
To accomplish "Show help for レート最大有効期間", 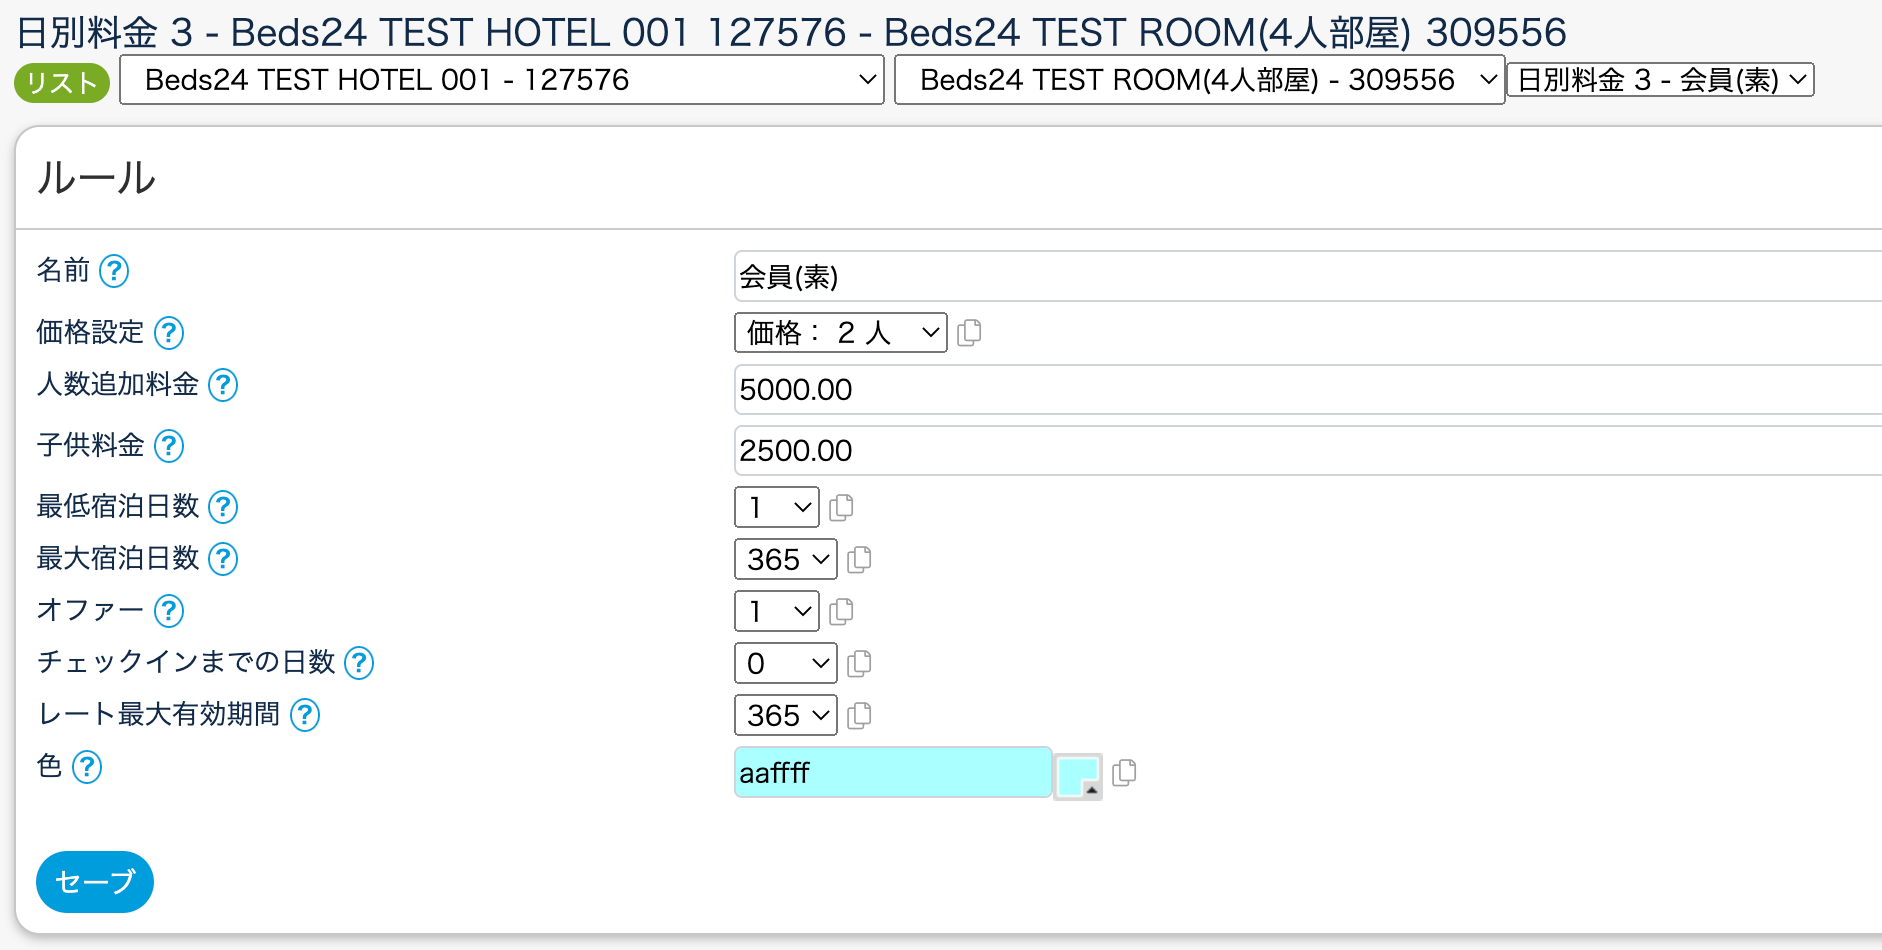I will [305, 715].
